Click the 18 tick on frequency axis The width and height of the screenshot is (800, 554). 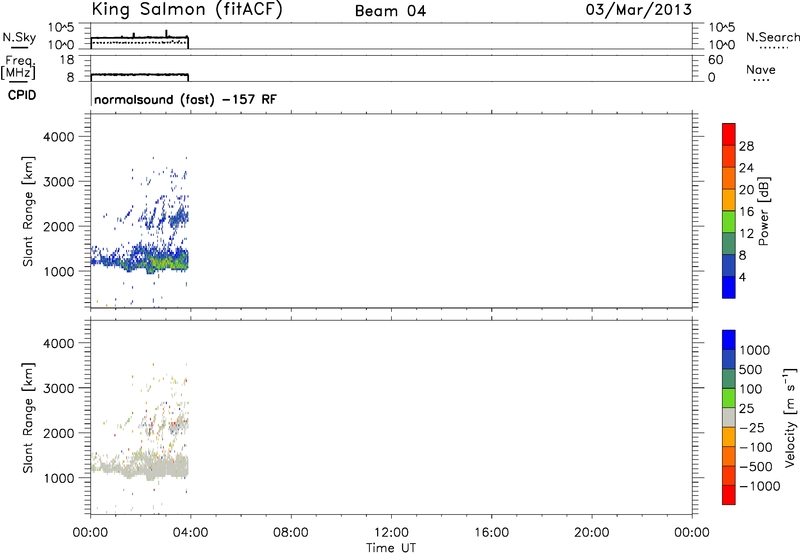point(67,60)
